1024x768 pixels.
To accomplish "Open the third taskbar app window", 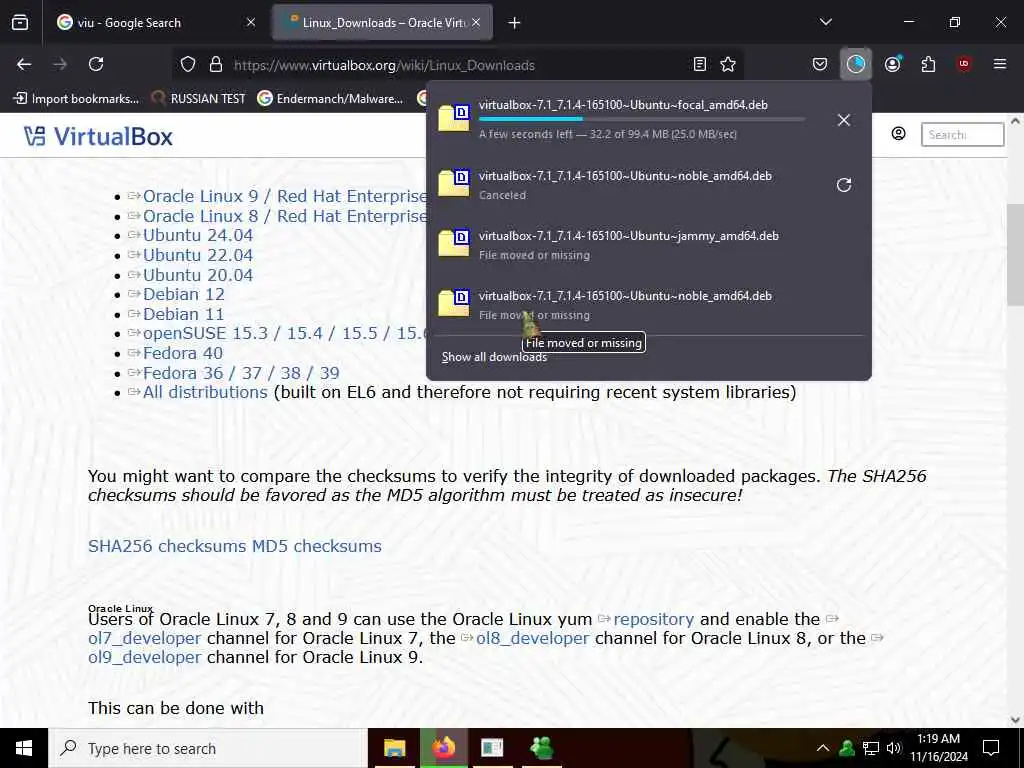I will click(x=492, y=748).
